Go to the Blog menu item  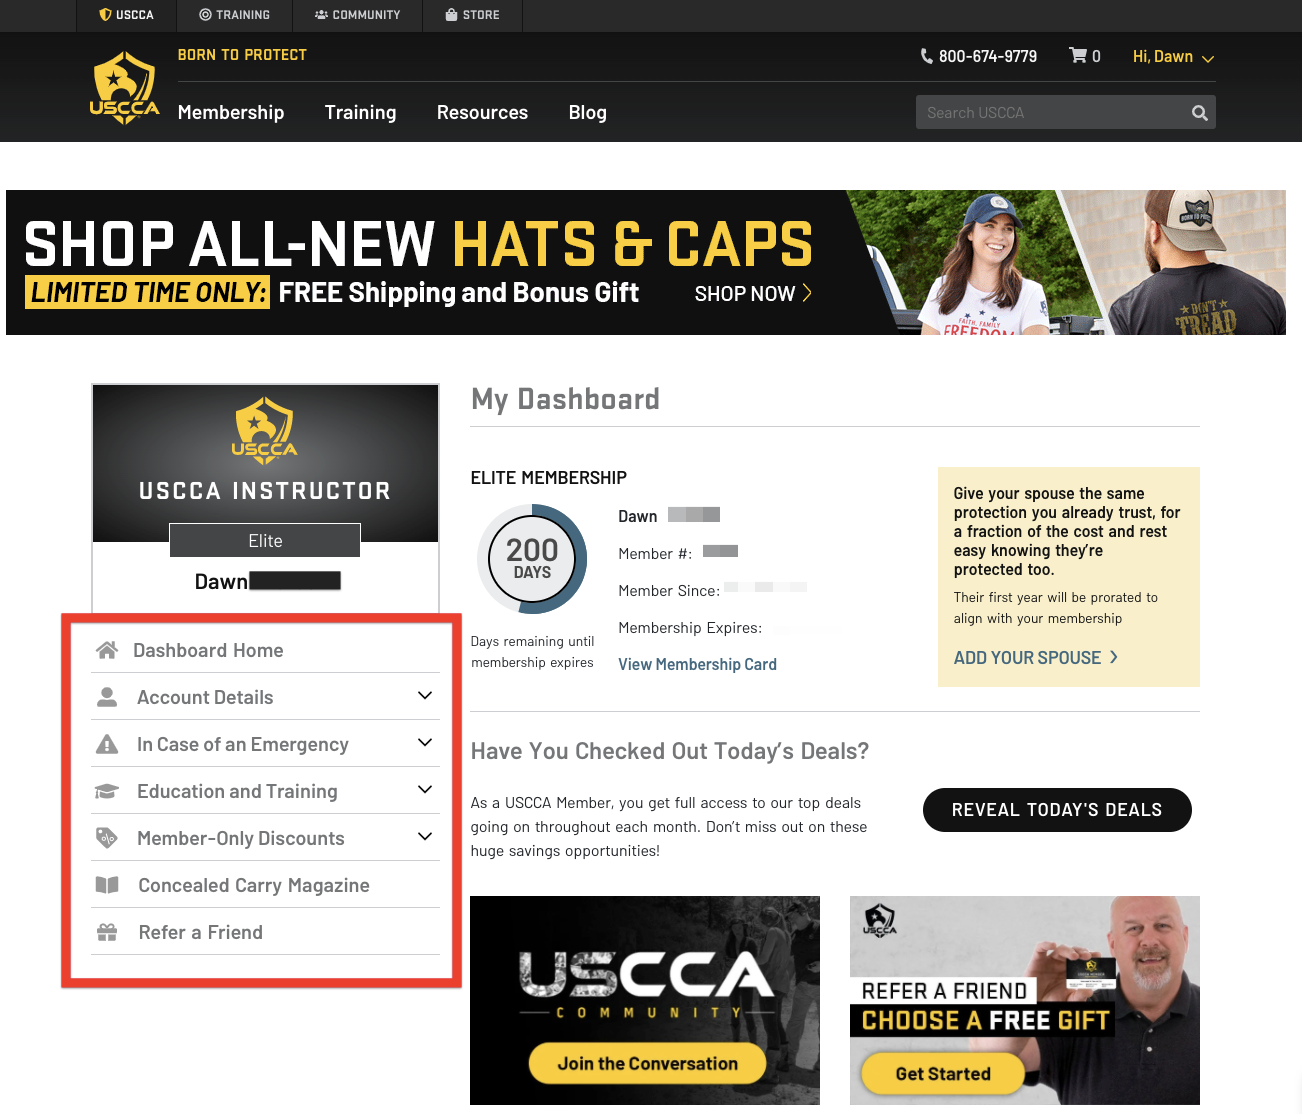click(588, 112)
